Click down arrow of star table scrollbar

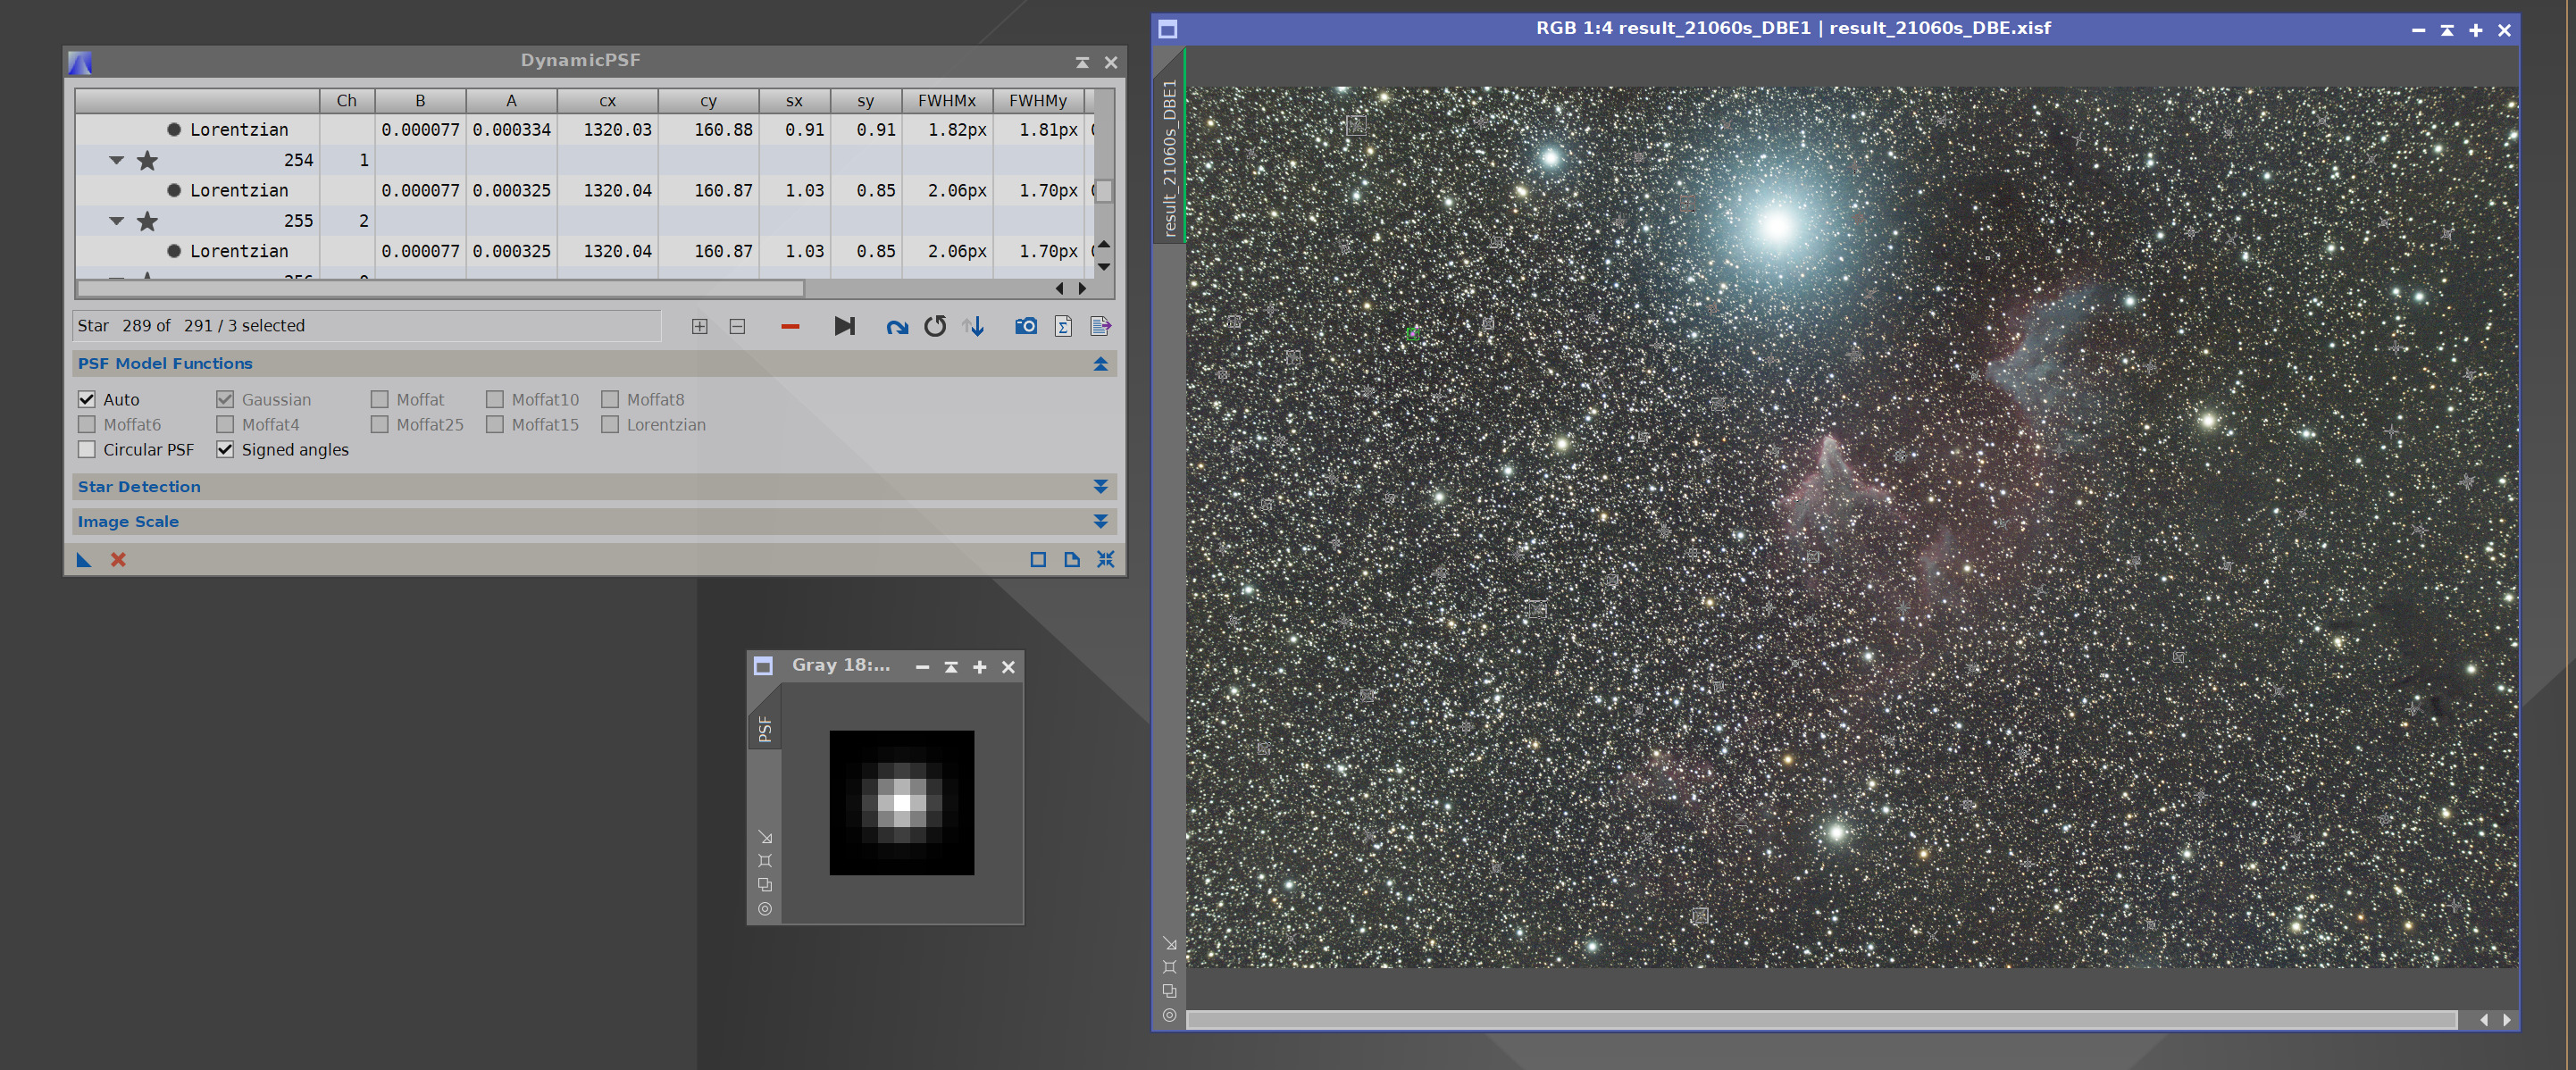coord(1104,267)
